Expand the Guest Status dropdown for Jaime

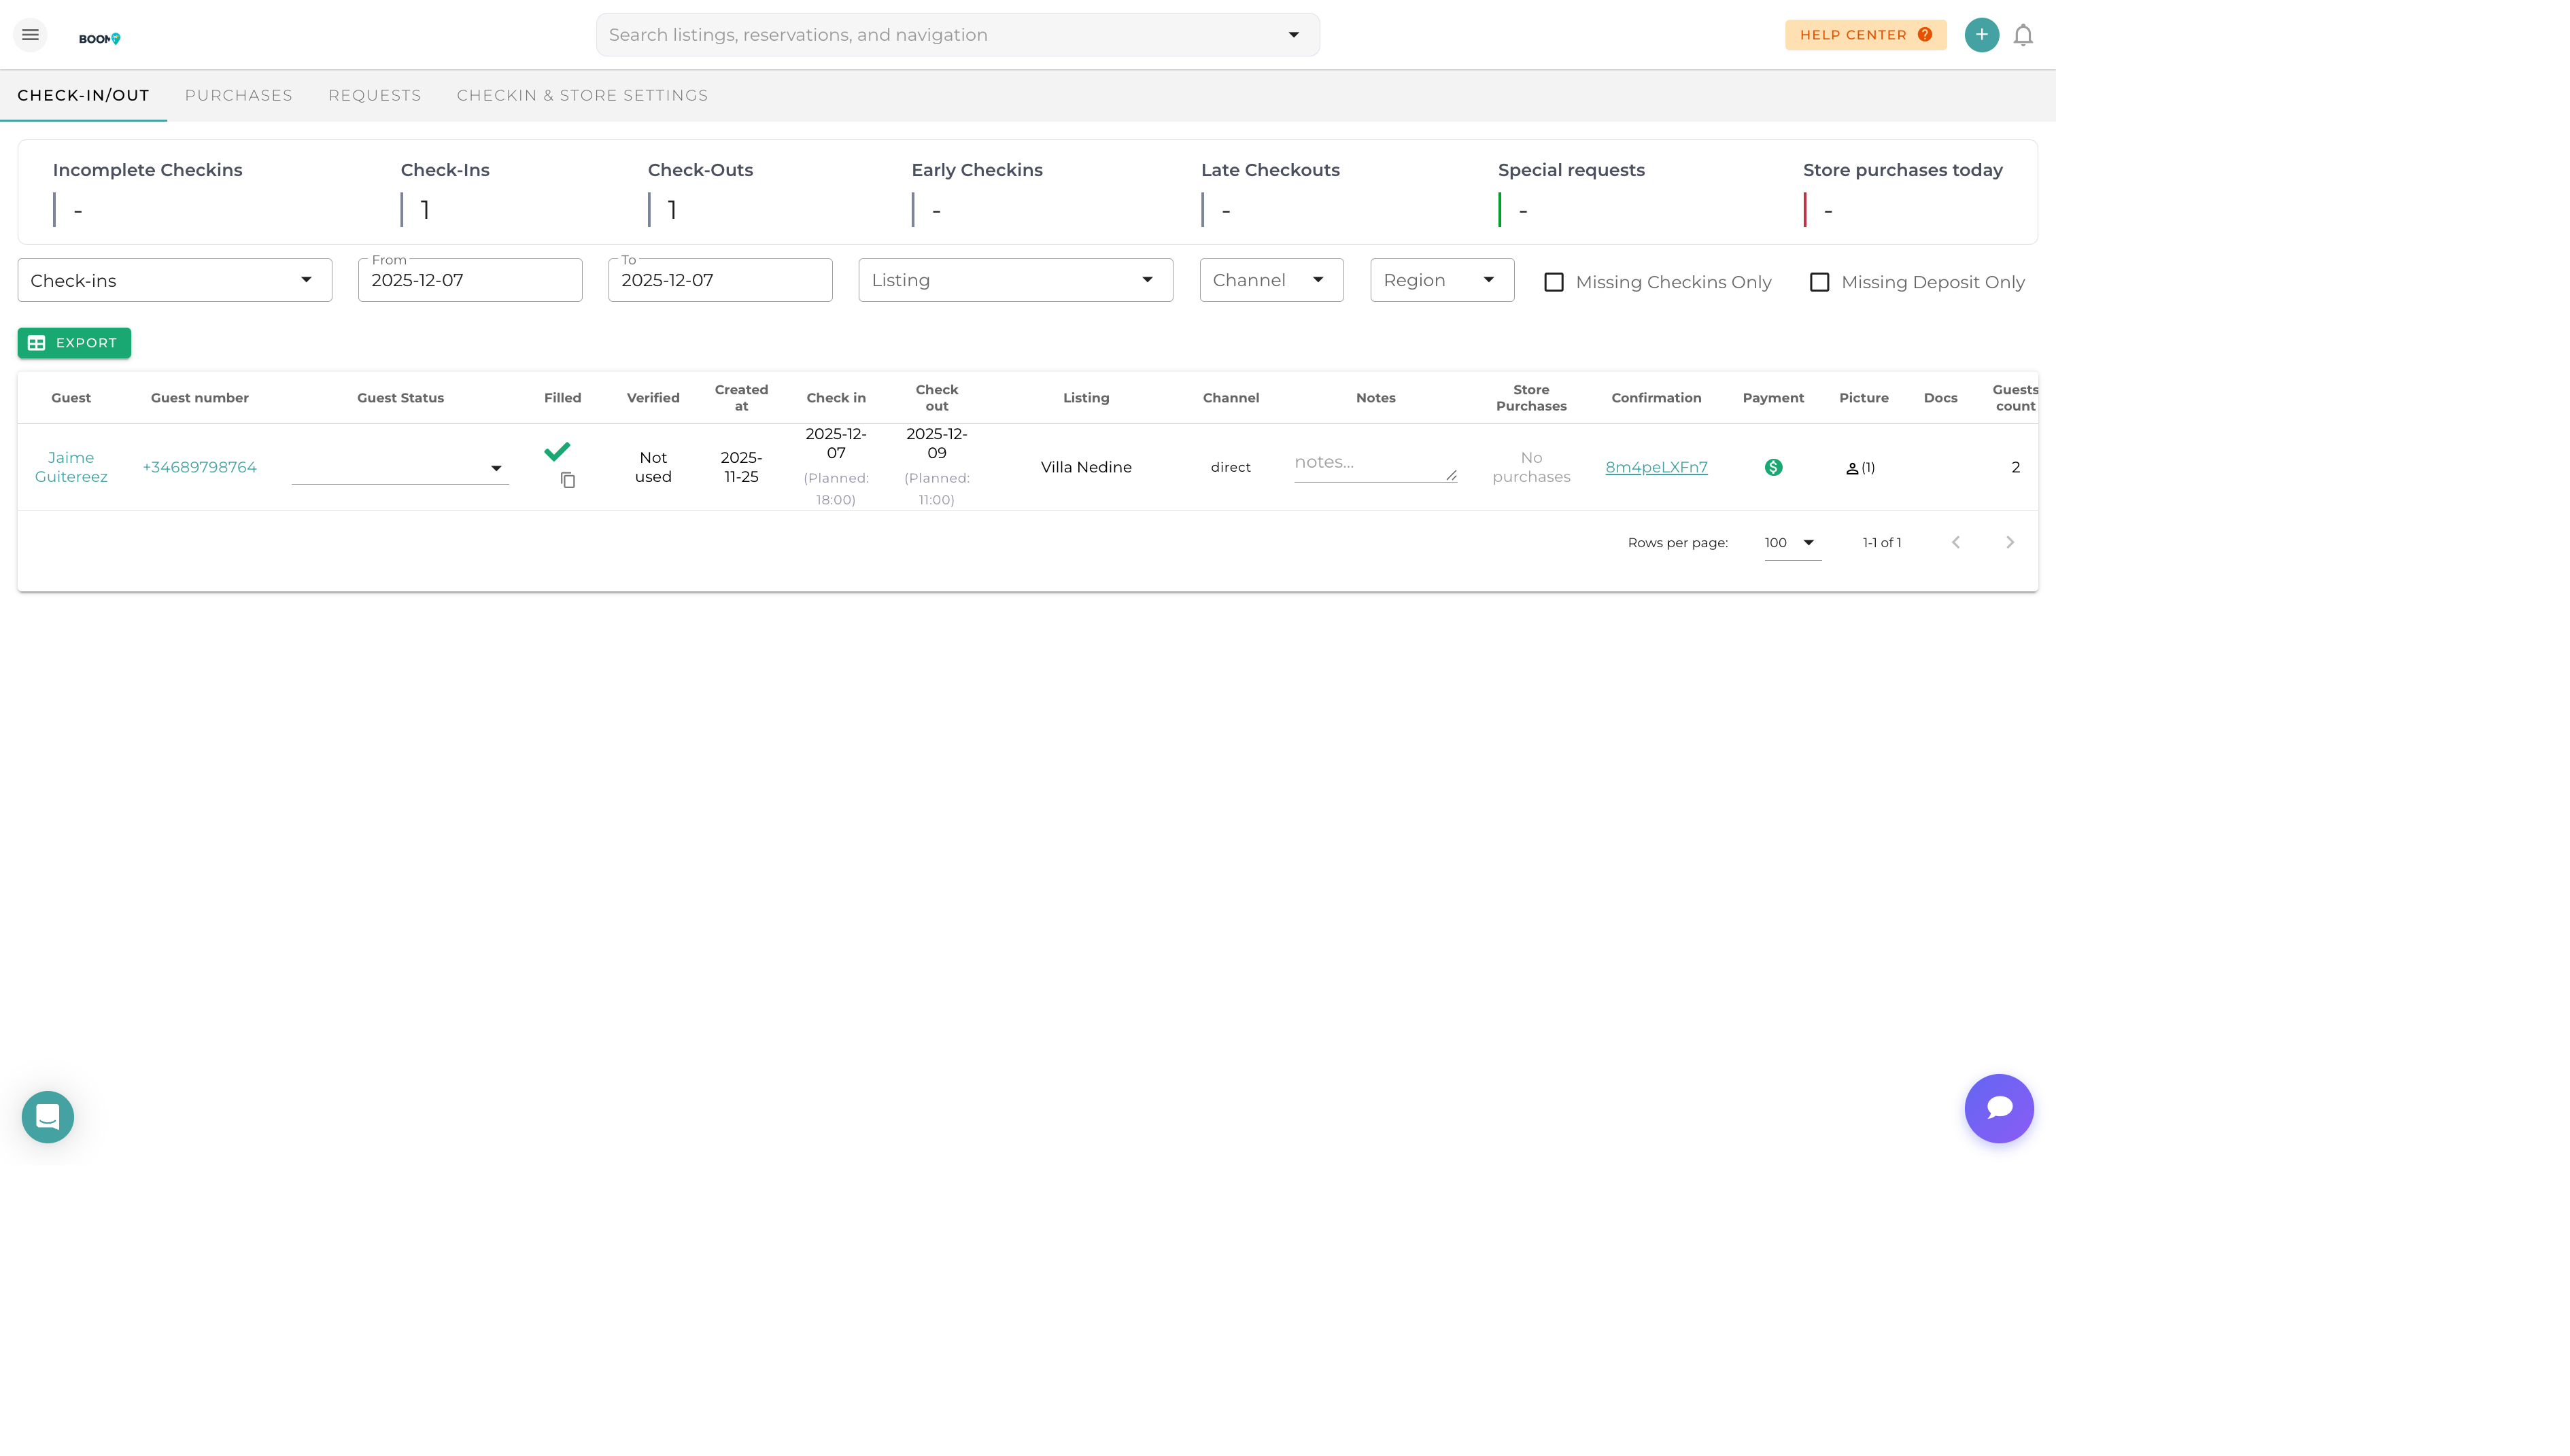click(x=400, y=468)
